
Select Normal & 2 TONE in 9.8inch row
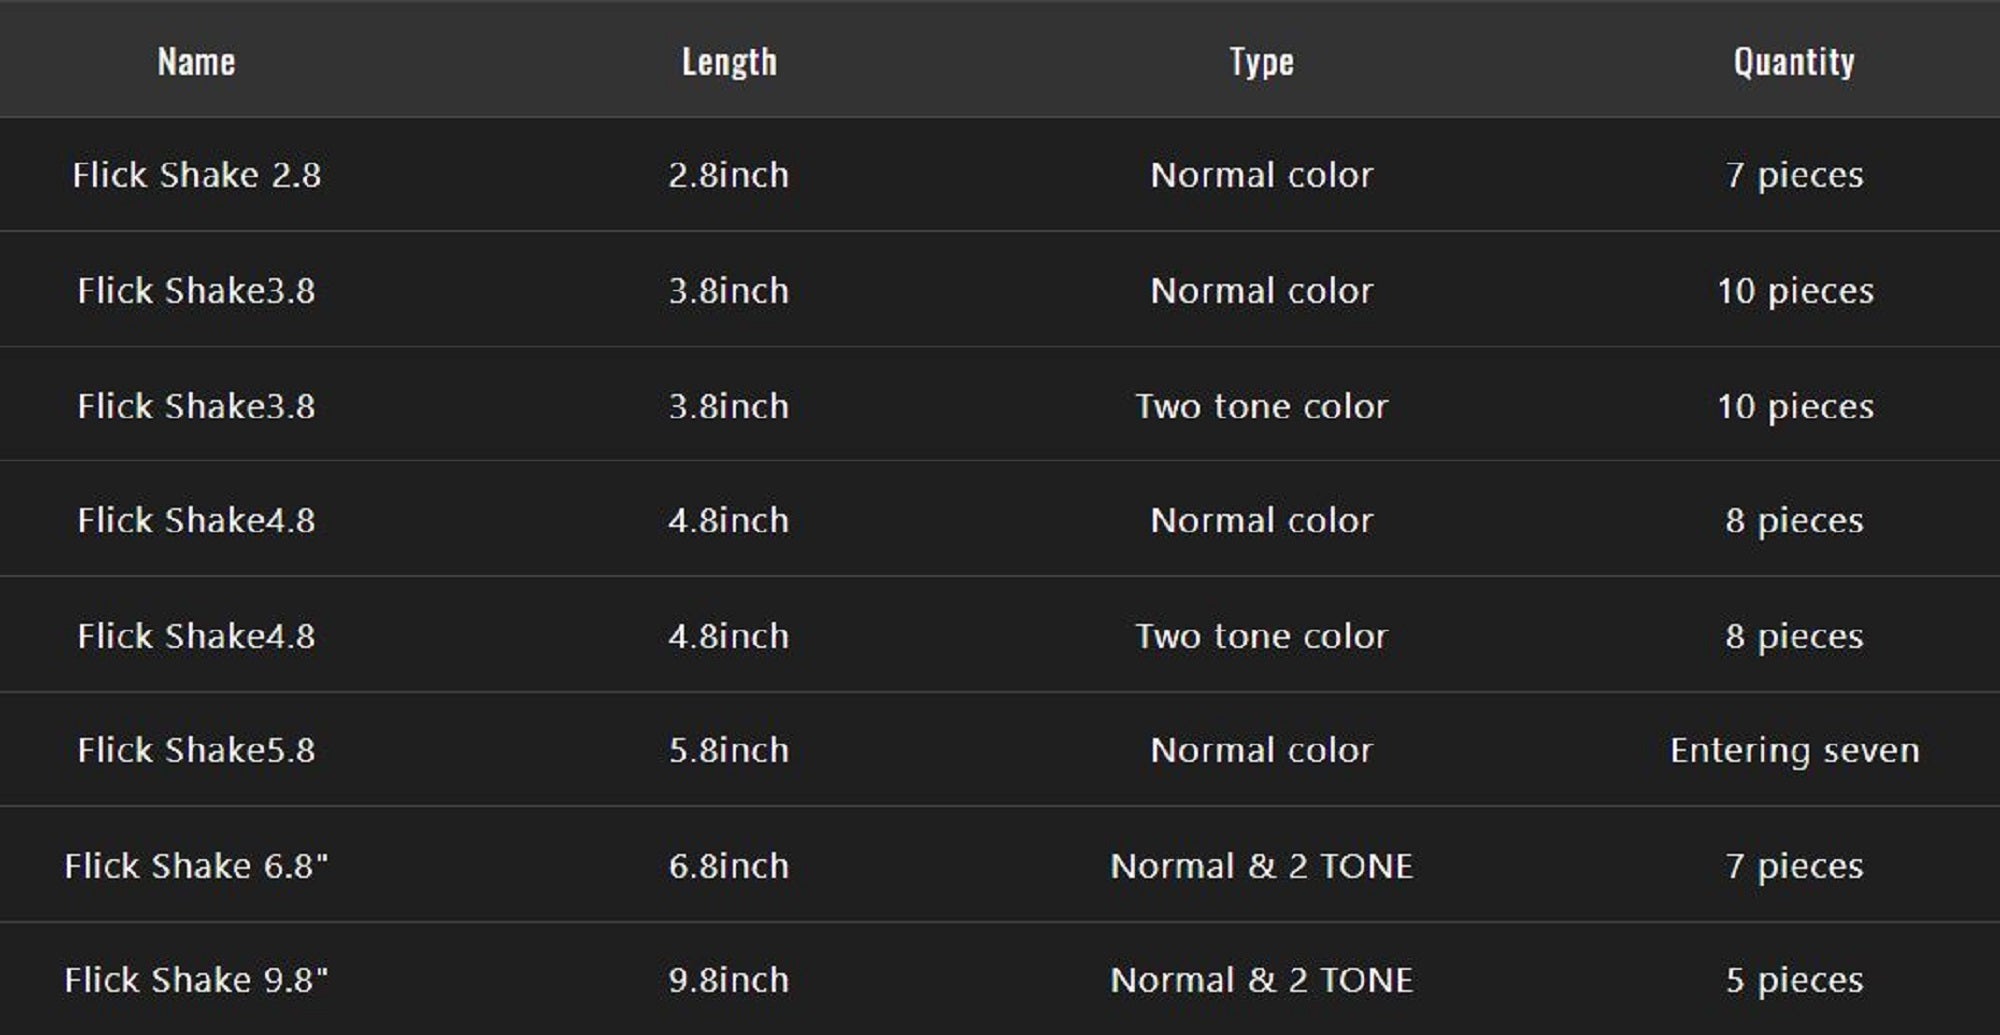coord(1262,980)
